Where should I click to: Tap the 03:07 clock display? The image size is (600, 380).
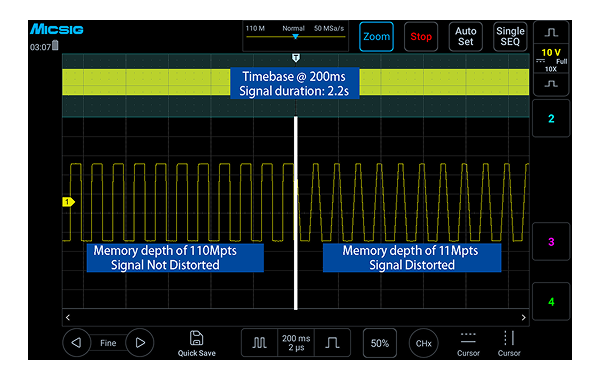pos(40,47)
